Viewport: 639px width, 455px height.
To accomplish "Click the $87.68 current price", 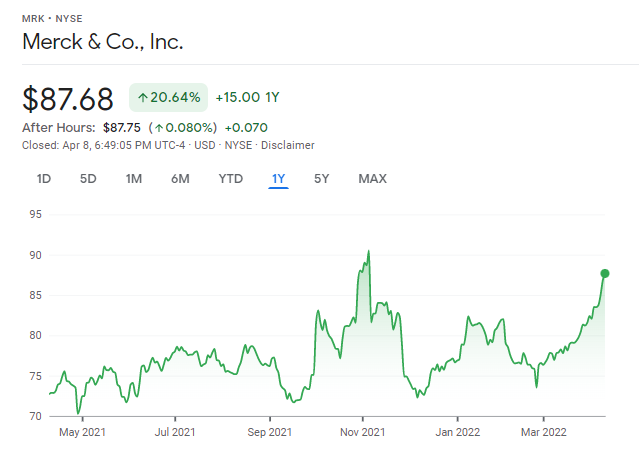I will (x=68, y=99).
